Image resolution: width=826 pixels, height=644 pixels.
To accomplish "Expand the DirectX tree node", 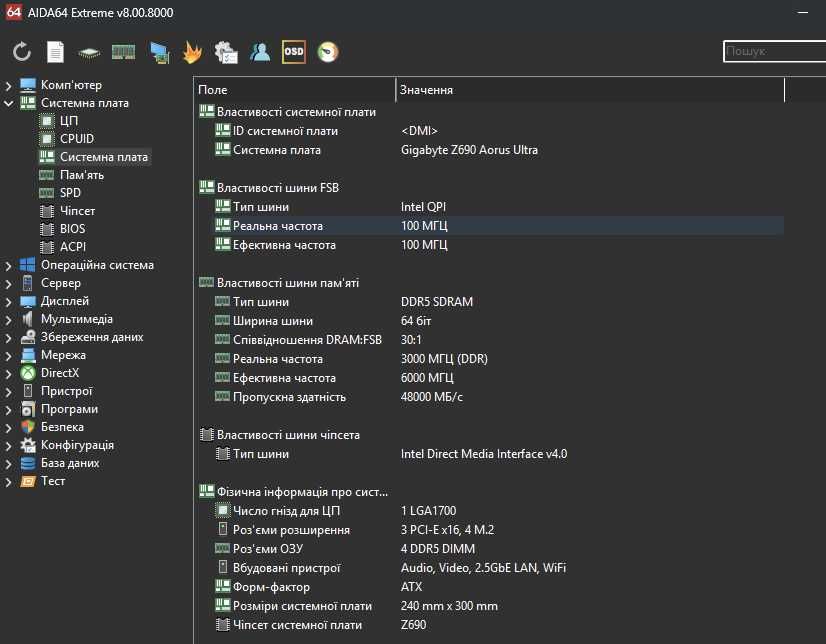I will pyautogui.click(x=8, y=373).
